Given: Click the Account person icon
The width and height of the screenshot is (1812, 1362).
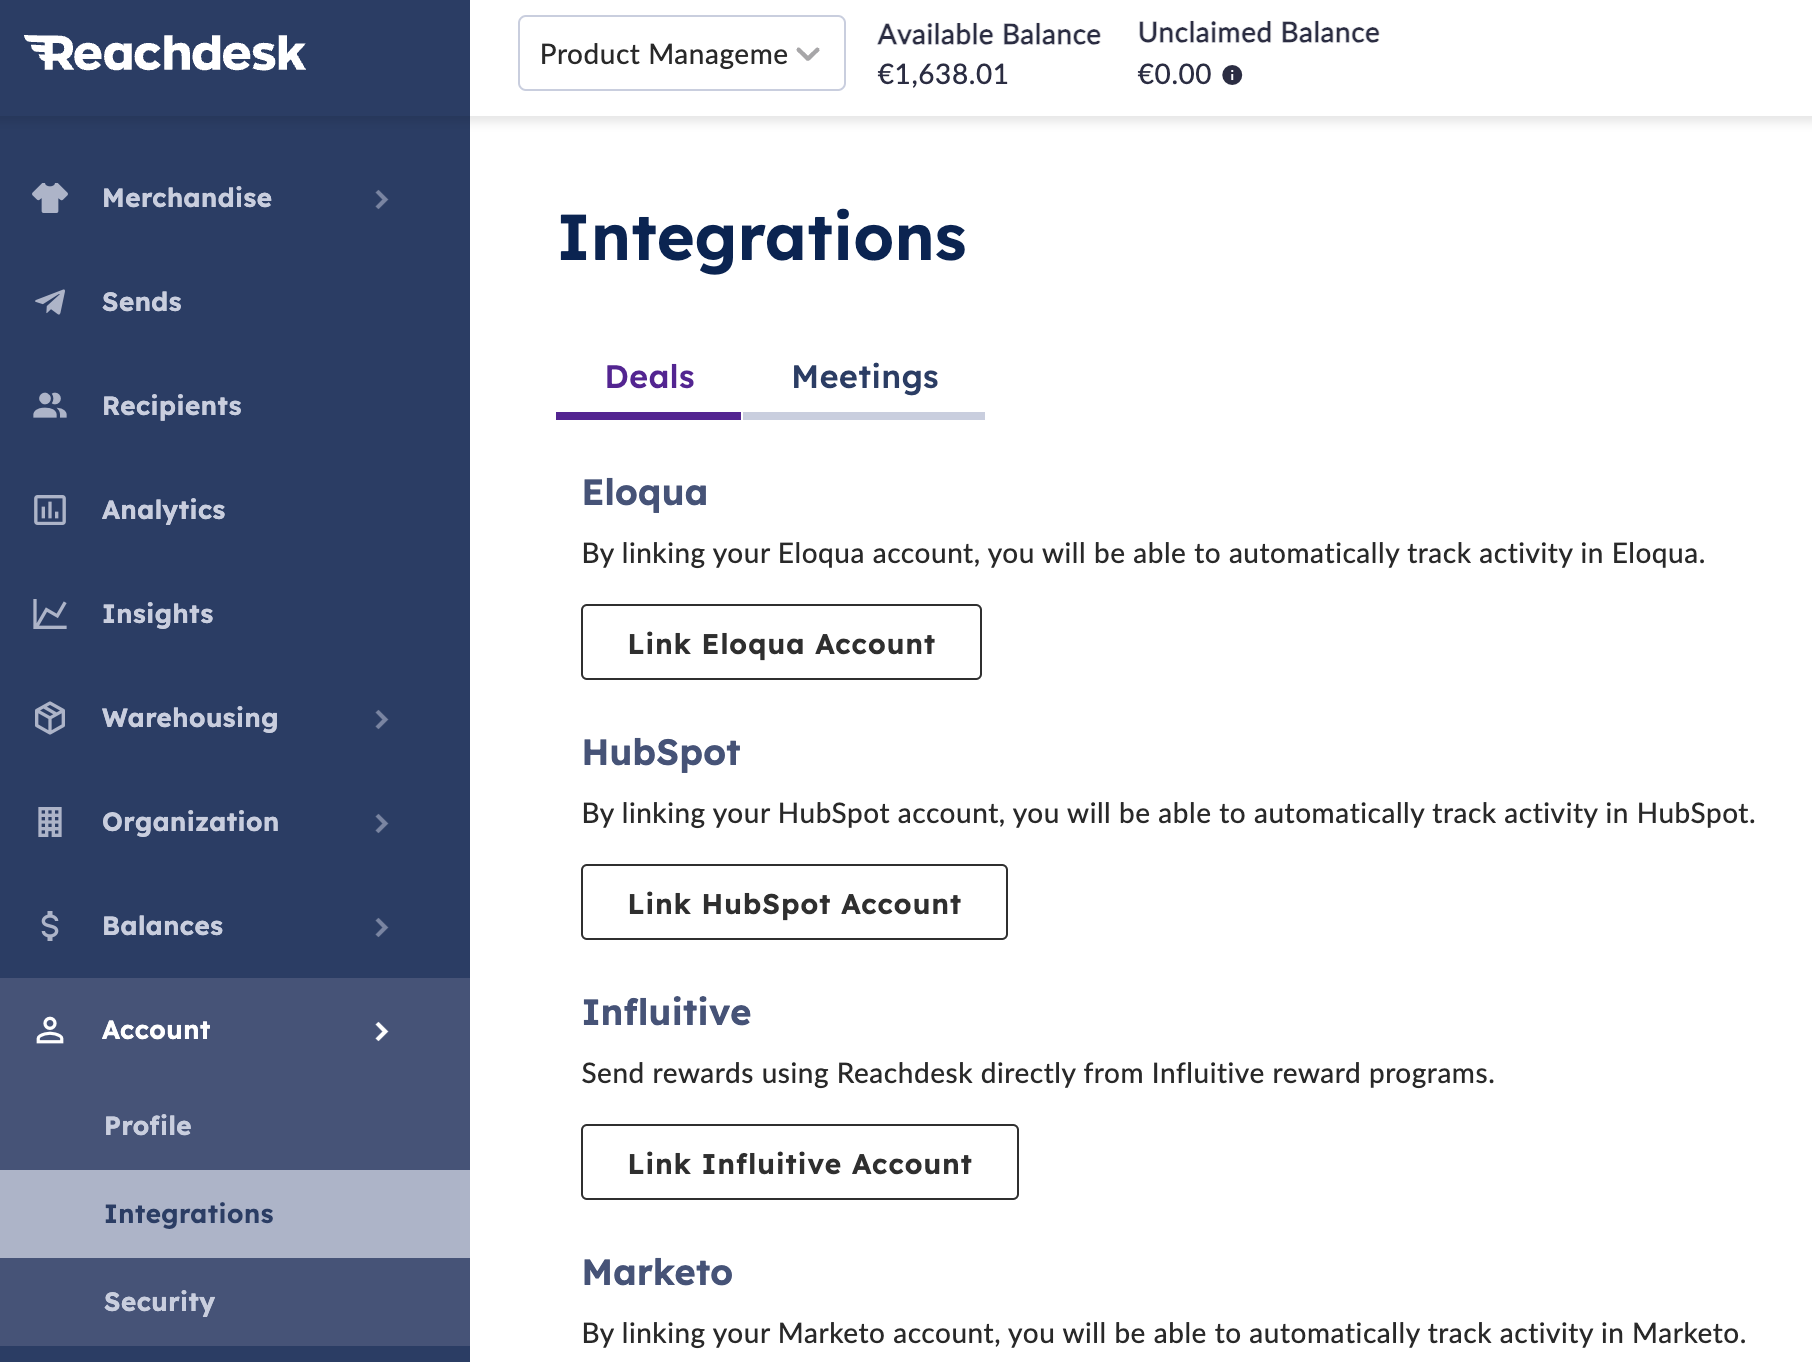Looking at the screenshot, I should coord(50,1030).
